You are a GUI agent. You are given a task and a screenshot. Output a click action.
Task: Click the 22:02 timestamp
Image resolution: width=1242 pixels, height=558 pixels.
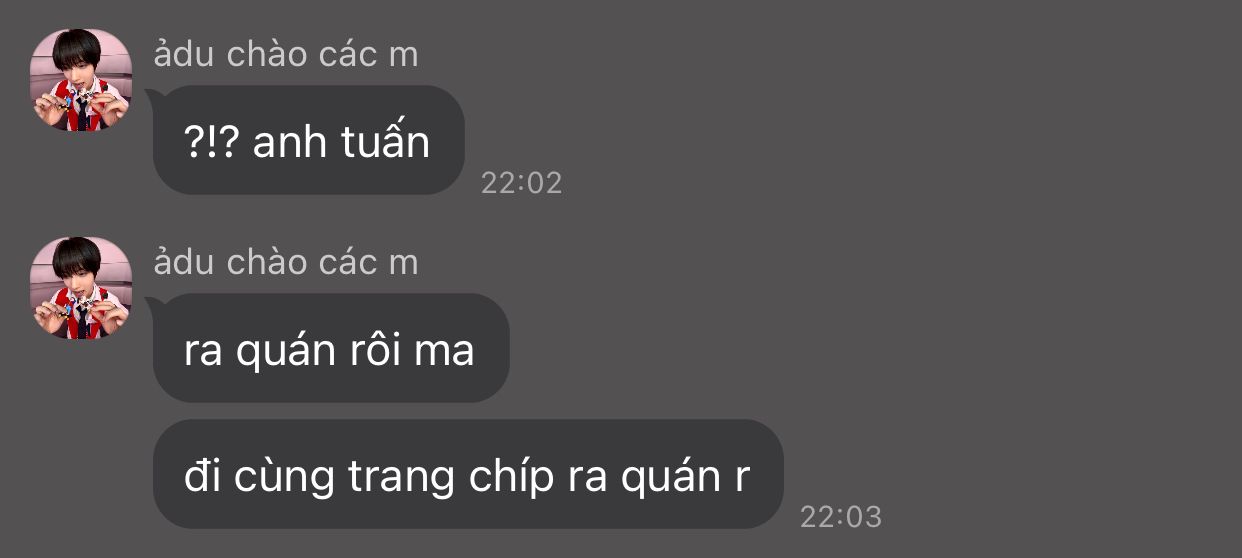coord(521,183)
